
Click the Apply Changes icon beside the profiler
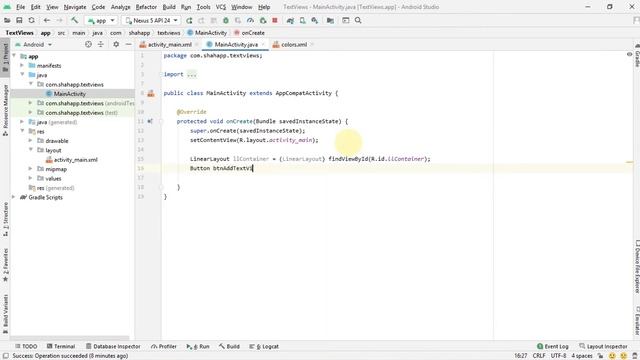click(x=263, y=20)
